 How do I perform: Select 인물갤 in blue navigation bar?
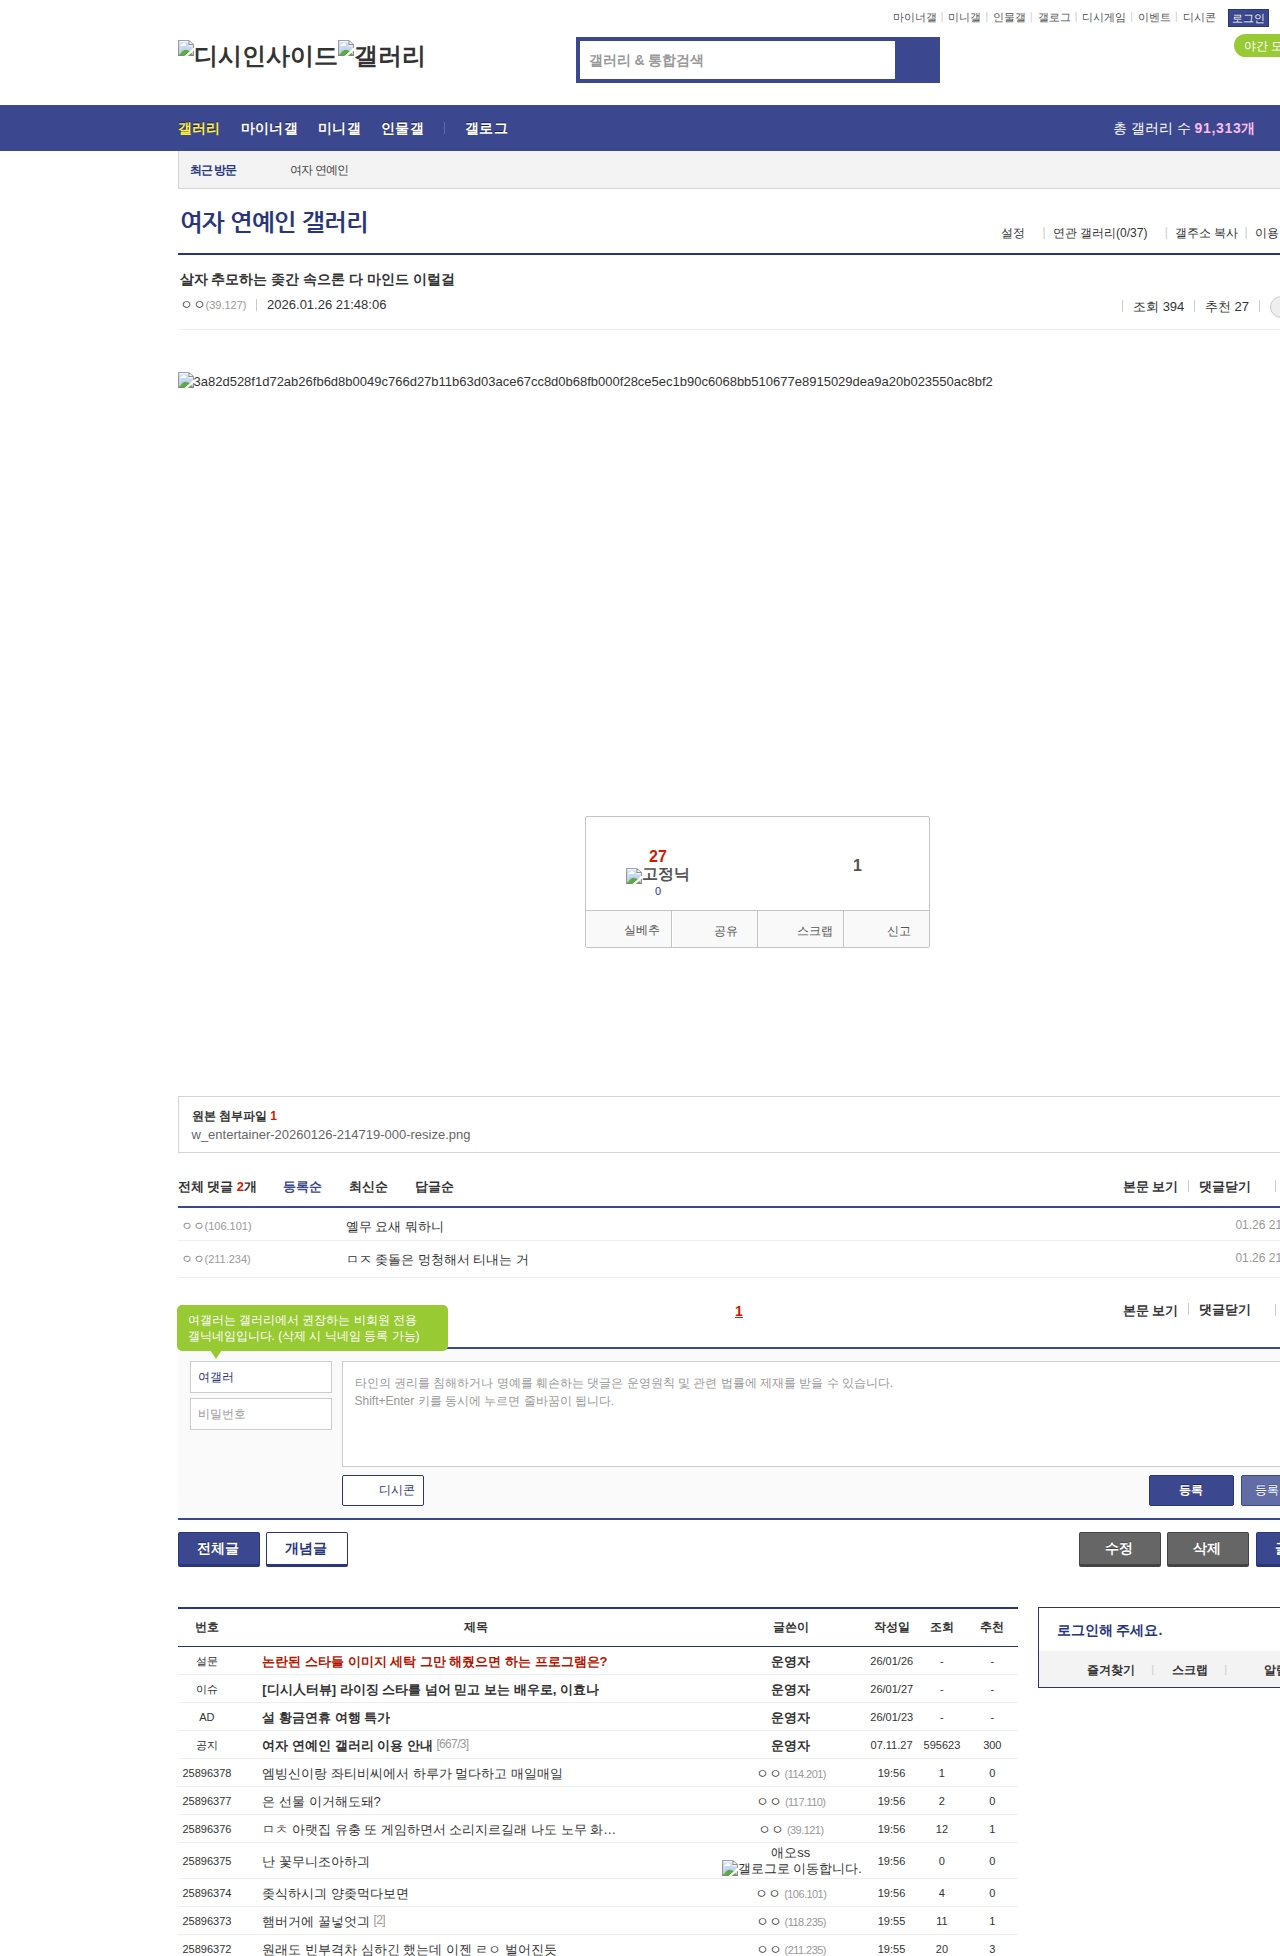pyautogui.click(x=402, y=128)
